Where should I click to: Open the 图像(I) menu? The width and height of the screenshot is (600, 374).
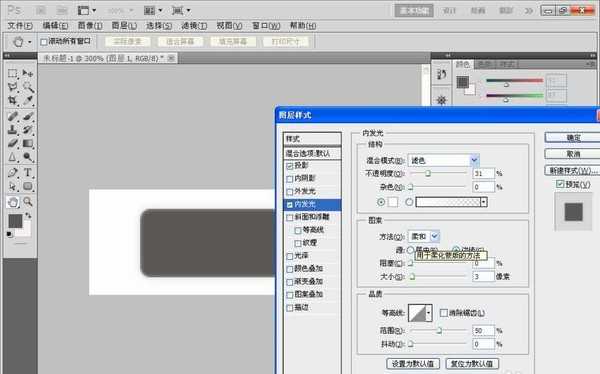(90, 26)
